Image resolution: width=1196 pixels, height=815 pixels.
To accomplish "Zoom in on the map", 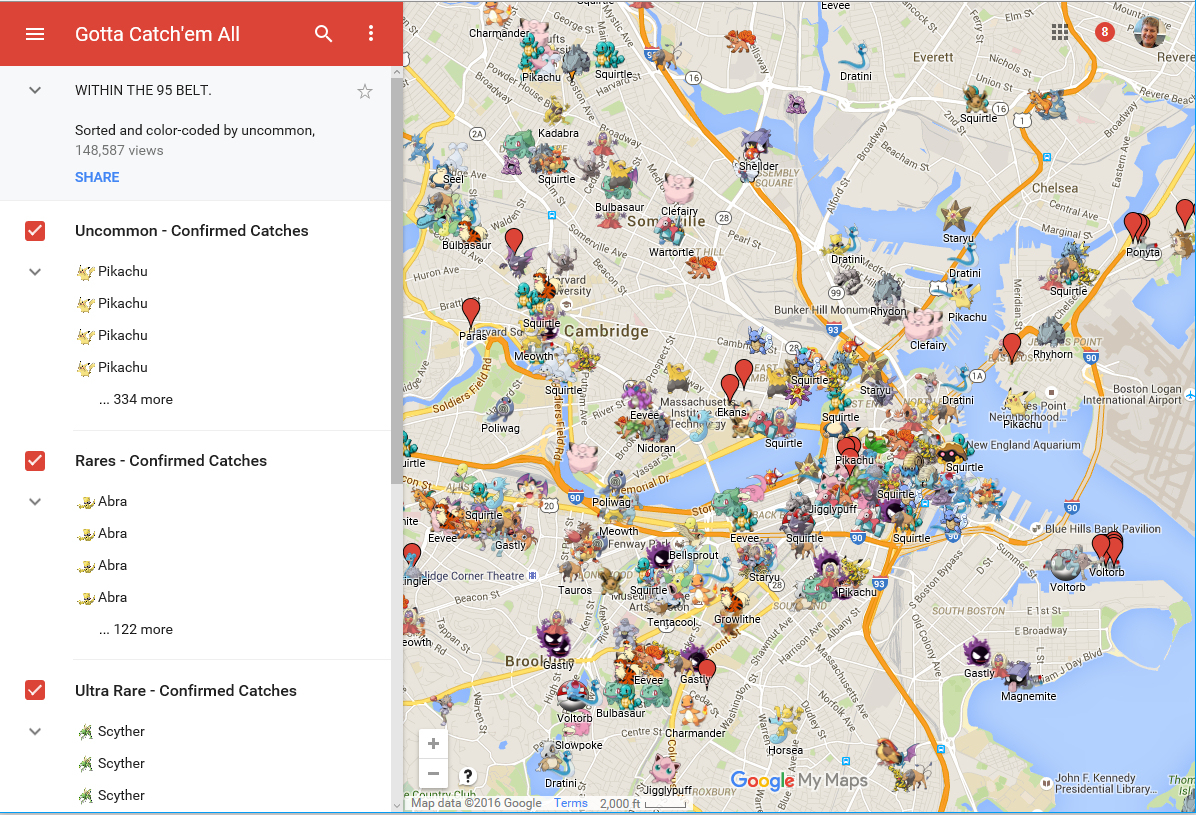I will tap(433, 744).
